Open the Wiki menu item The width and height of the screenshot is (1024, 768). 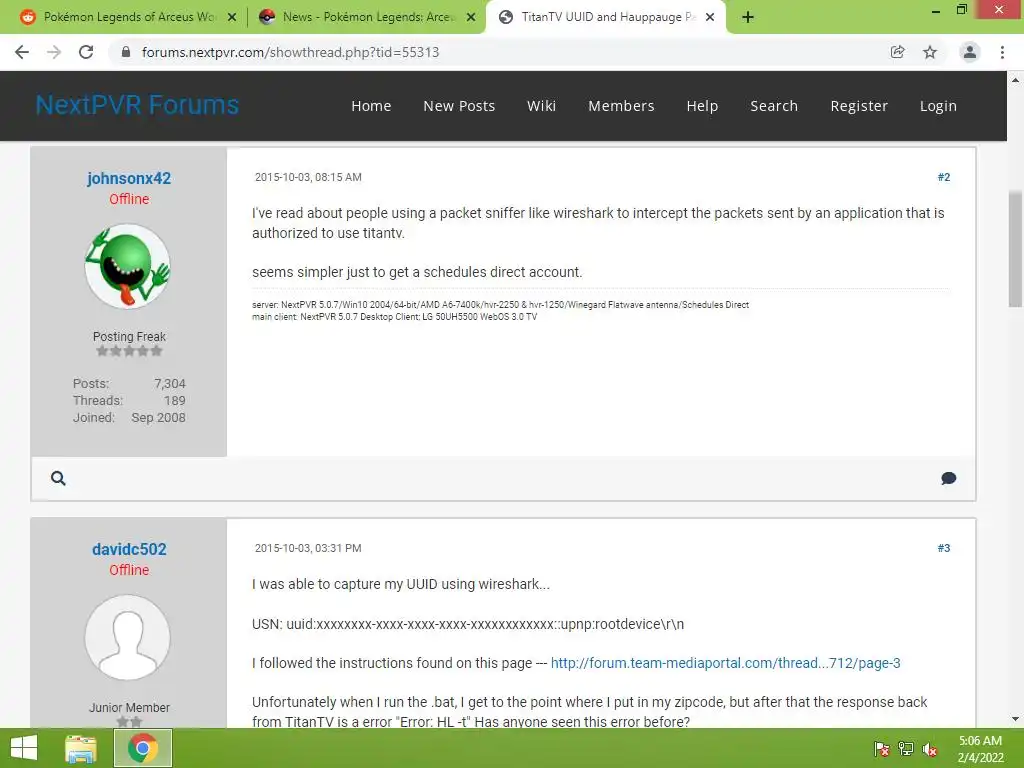click(x=541, y=106)
